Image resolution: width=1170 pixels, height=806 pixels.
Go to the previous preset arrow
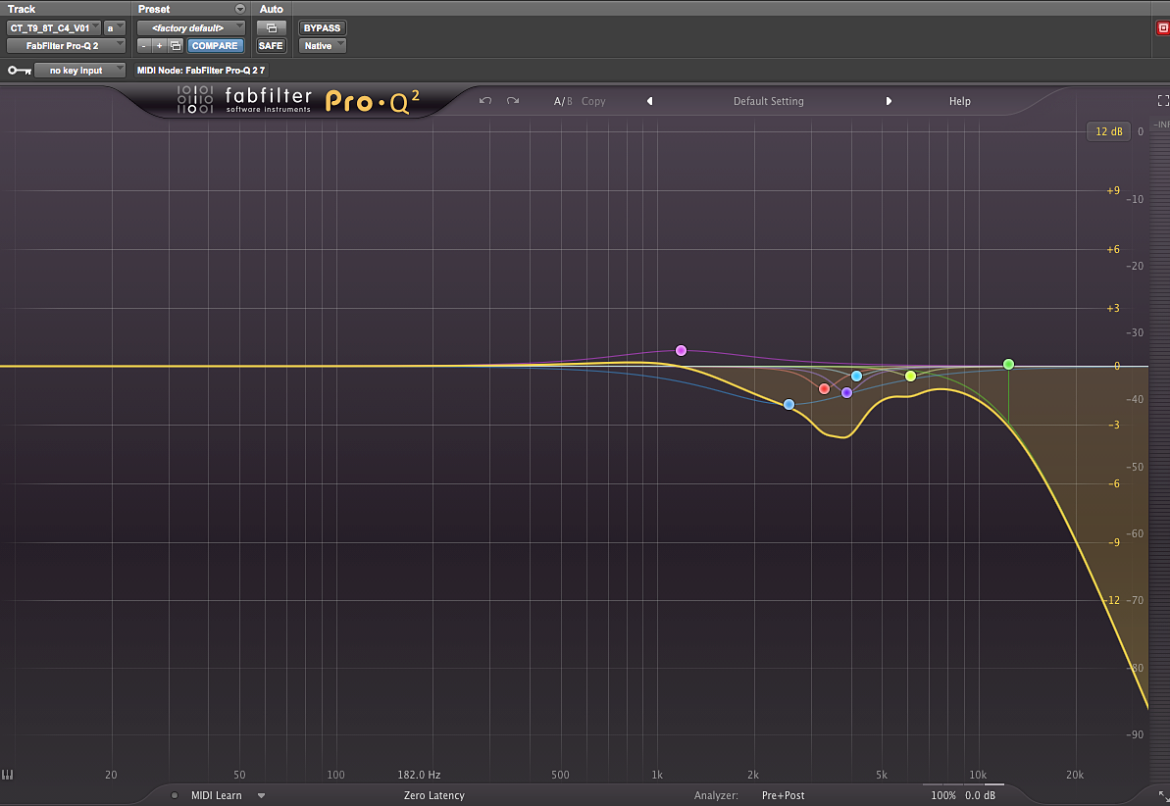[649, 101]
